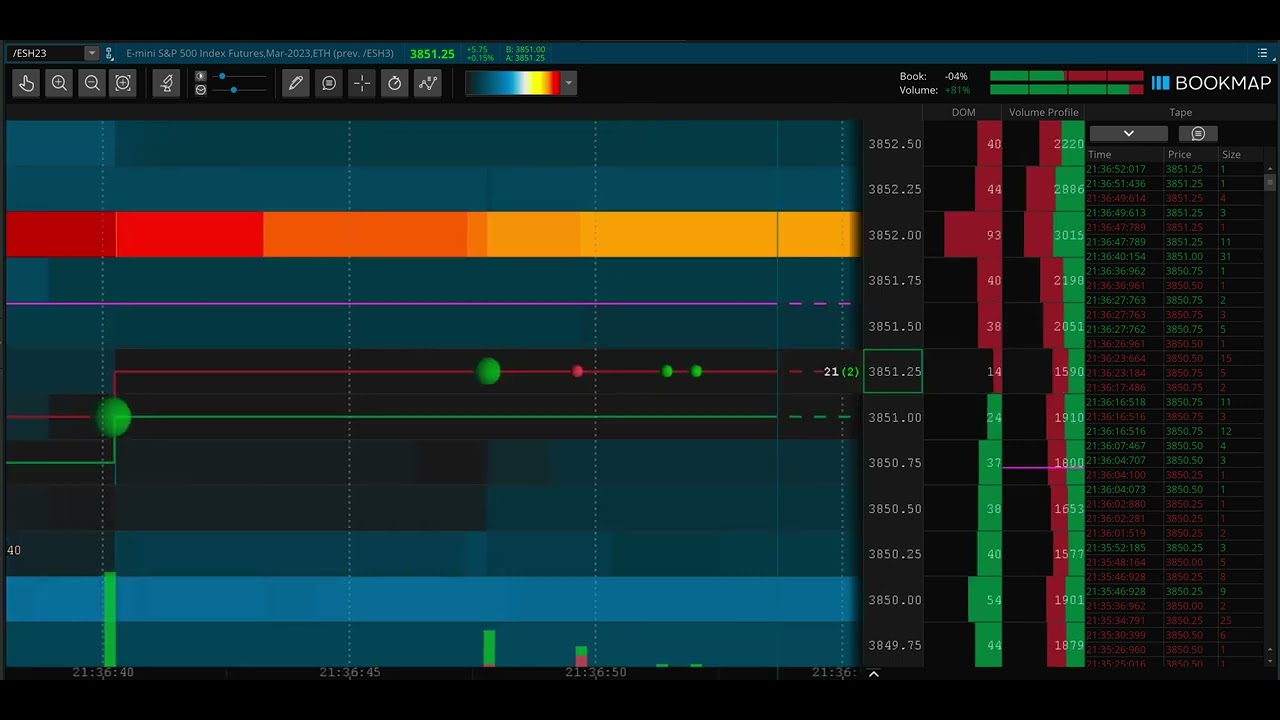Click the Book -04% value
1280x720 pixels.
[956, 76]
